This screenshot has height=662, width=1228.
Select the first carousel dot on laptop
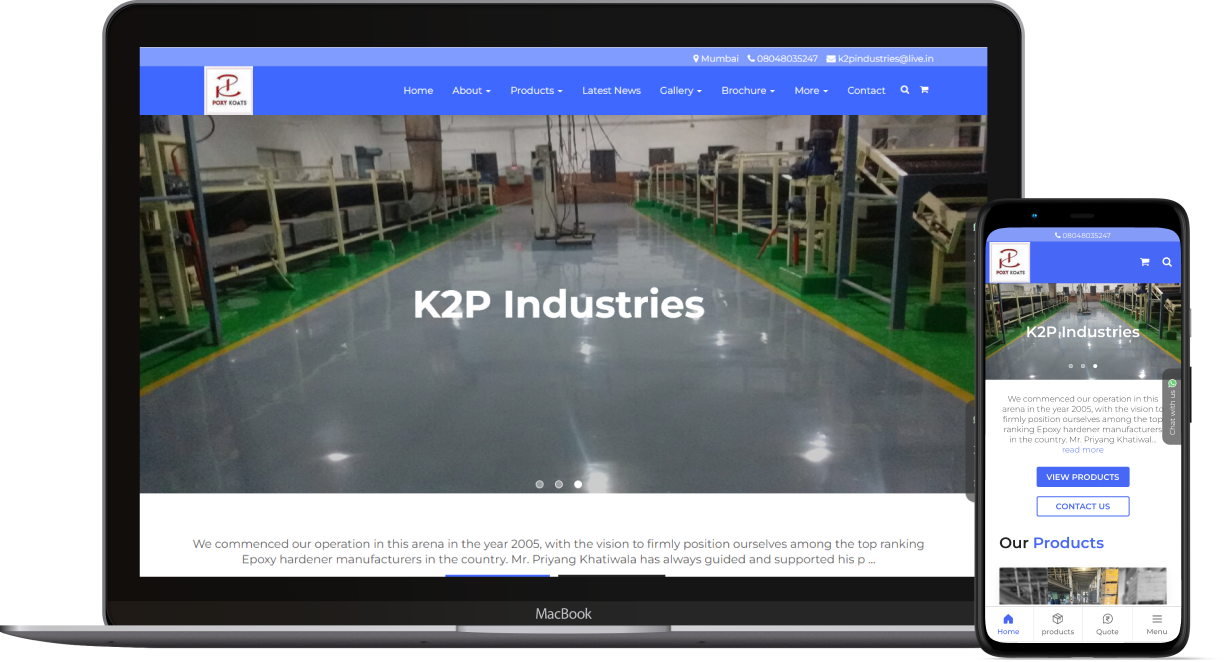point(540,484)
